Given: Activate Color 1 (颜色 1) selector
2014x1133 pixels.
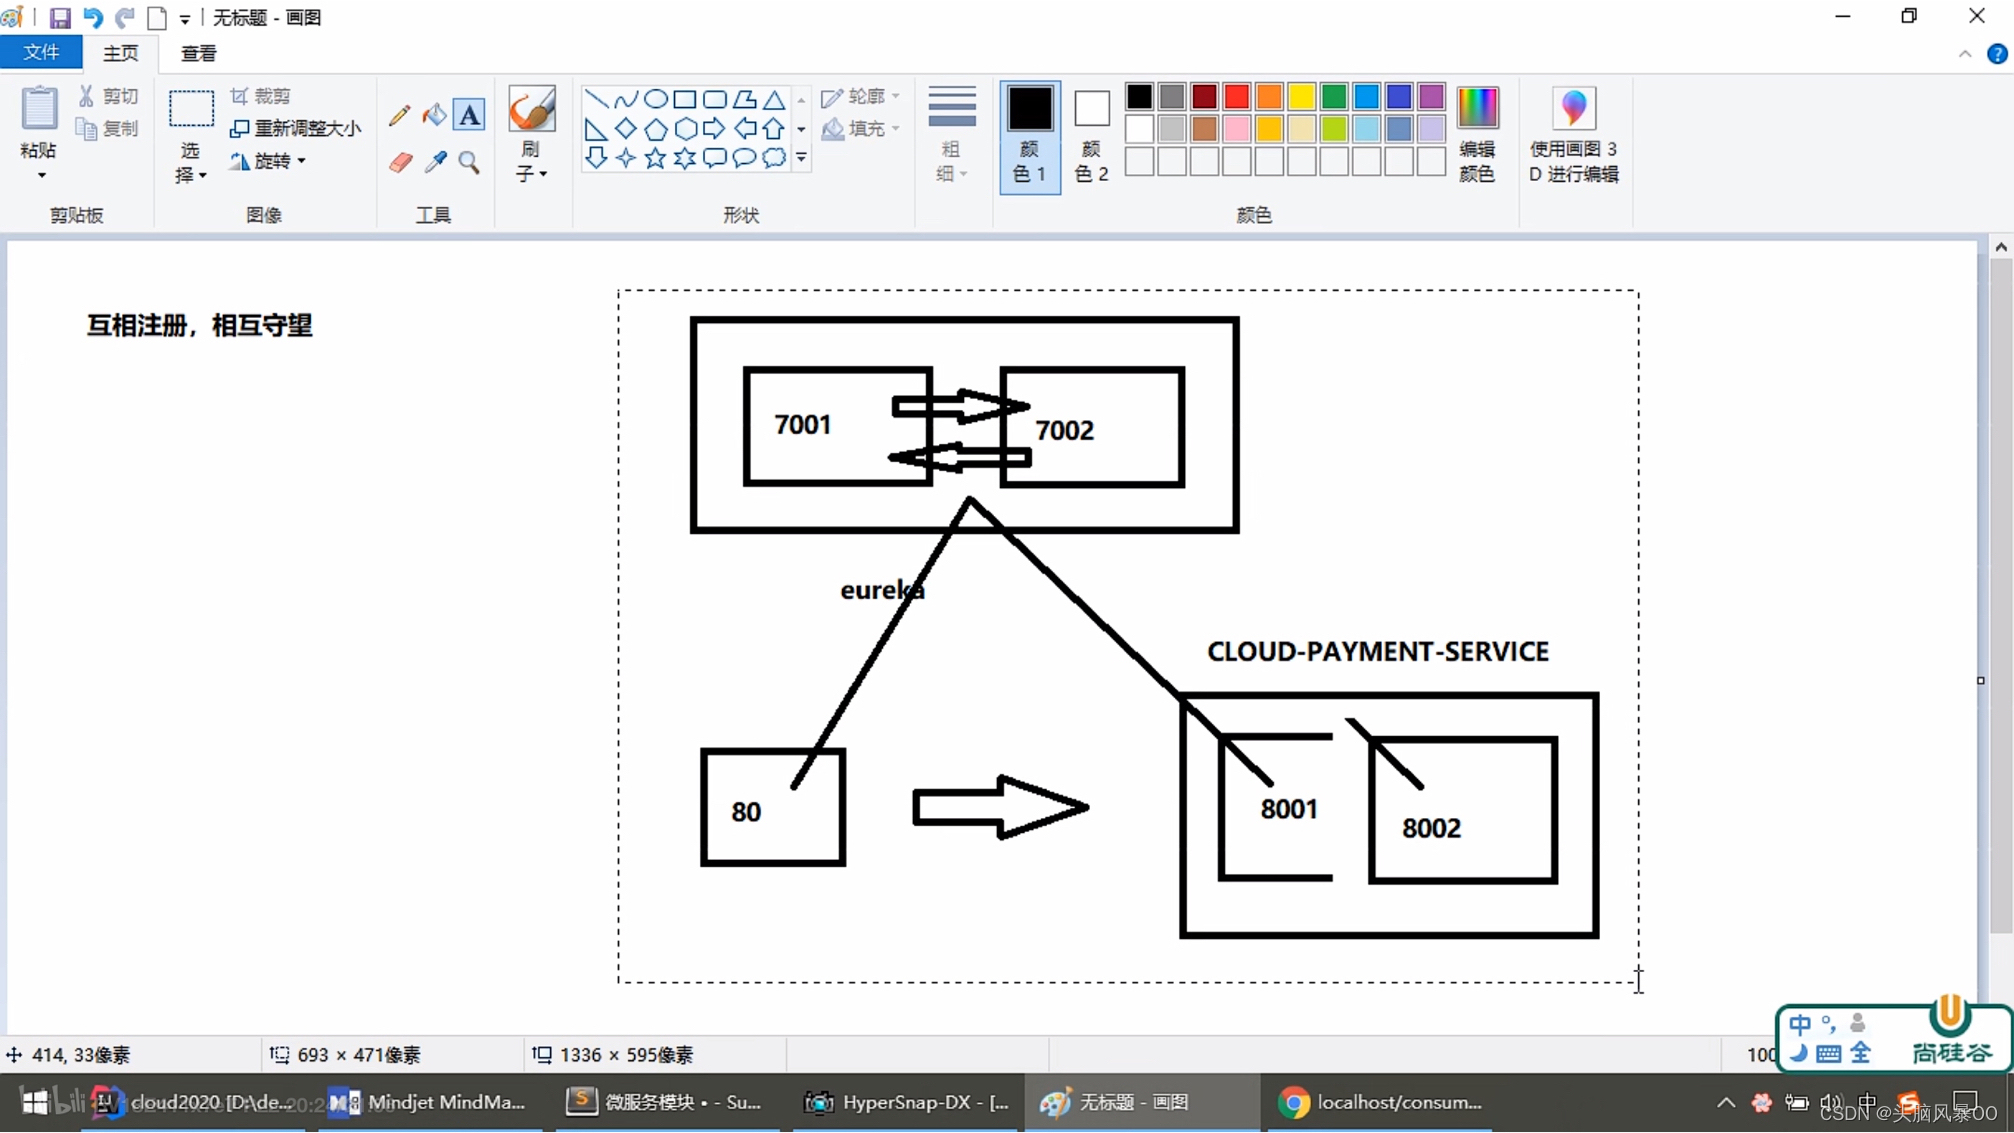Looking at the screenshot, I should click(1030, 136).
